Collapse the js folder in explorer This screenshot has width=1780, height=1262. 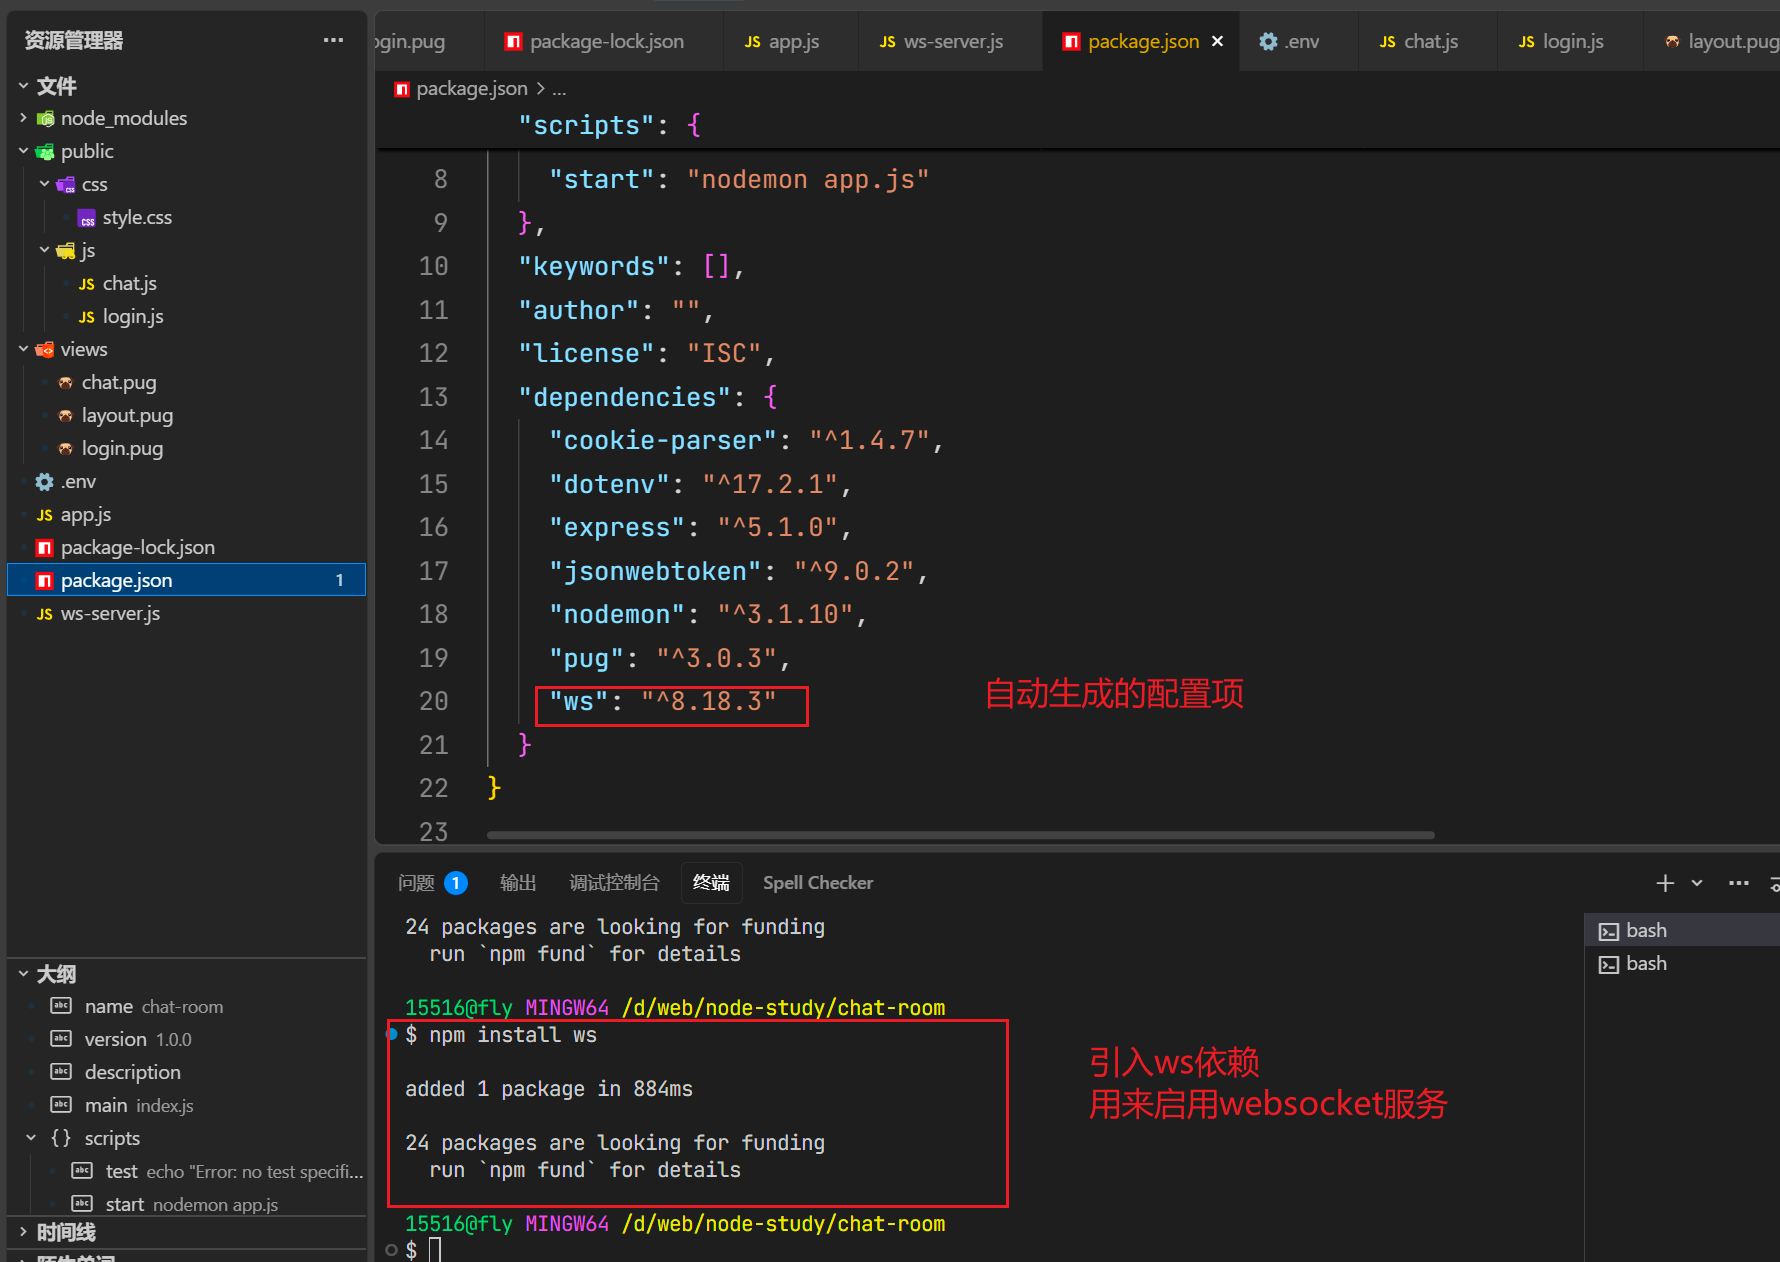44,250
